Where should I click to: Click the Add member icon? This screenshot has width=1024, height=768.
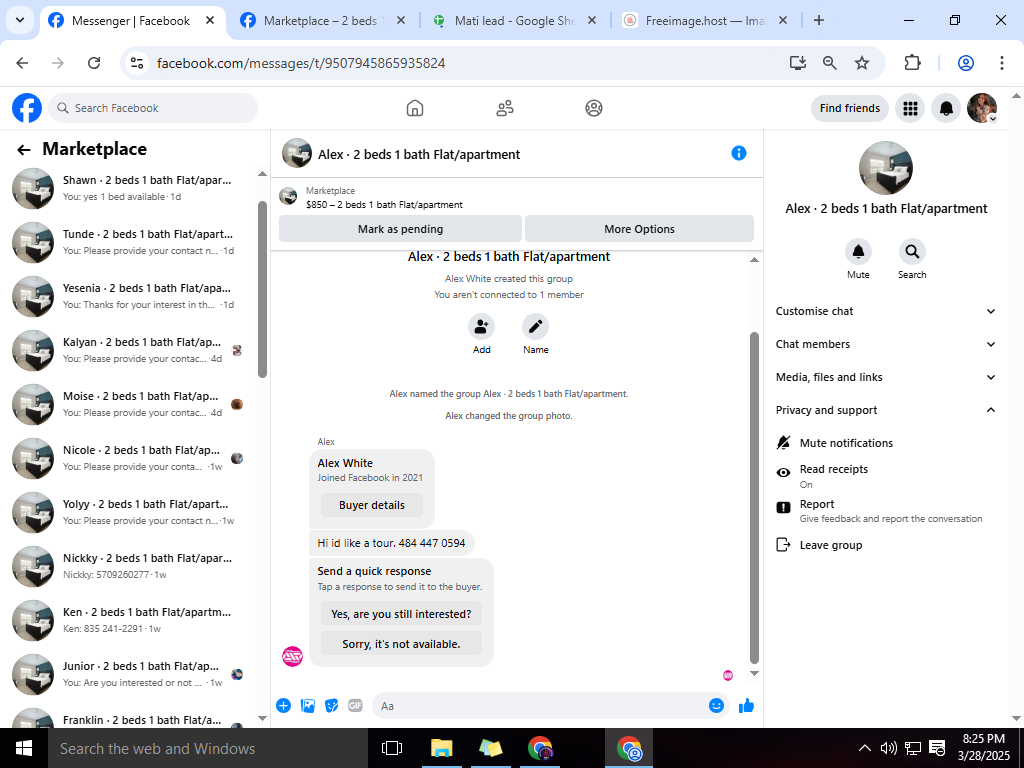coord(481,327)
